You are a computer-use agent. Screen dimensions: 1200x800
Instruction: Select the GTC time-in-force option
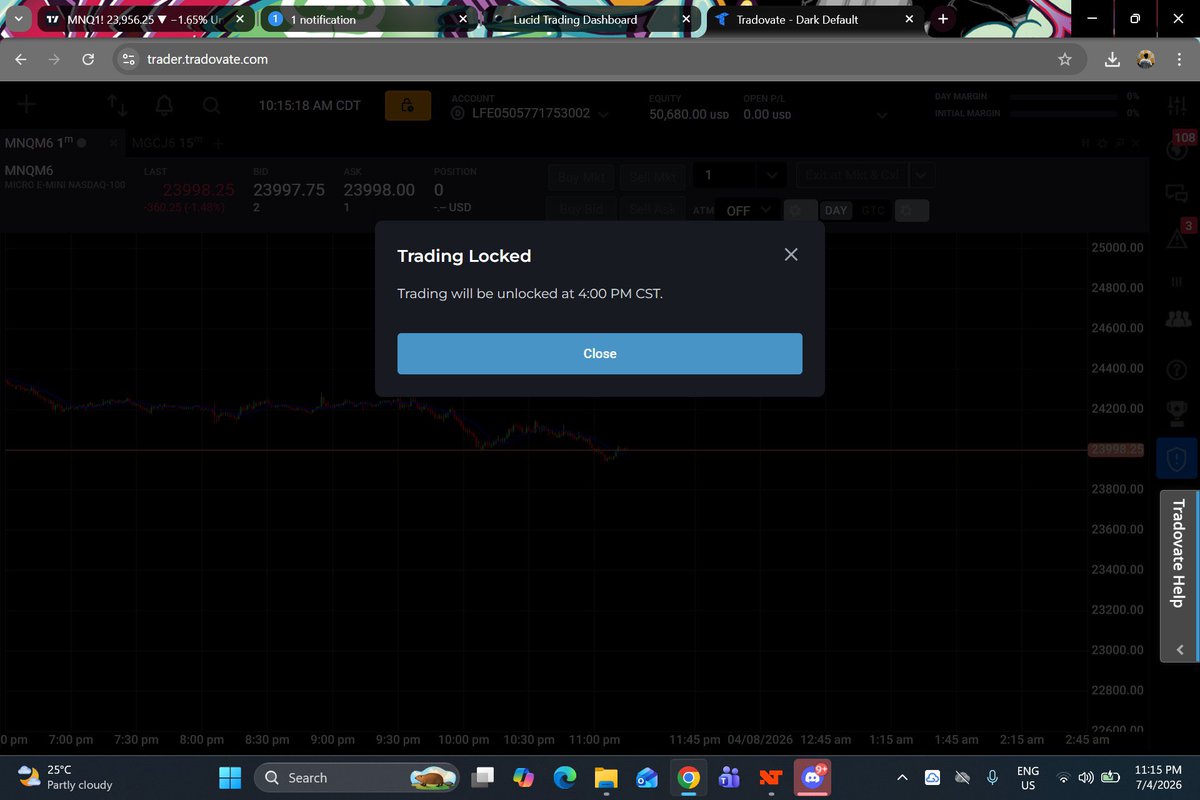pos(873,211)
